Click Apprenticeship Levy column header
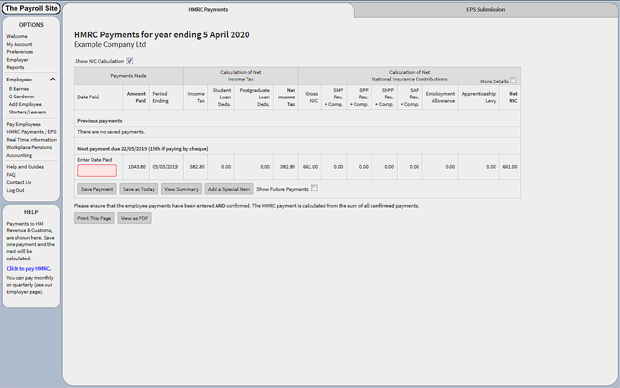Image resolution: width=620 pixels, height=388 pixels. (x=479, y=97)
